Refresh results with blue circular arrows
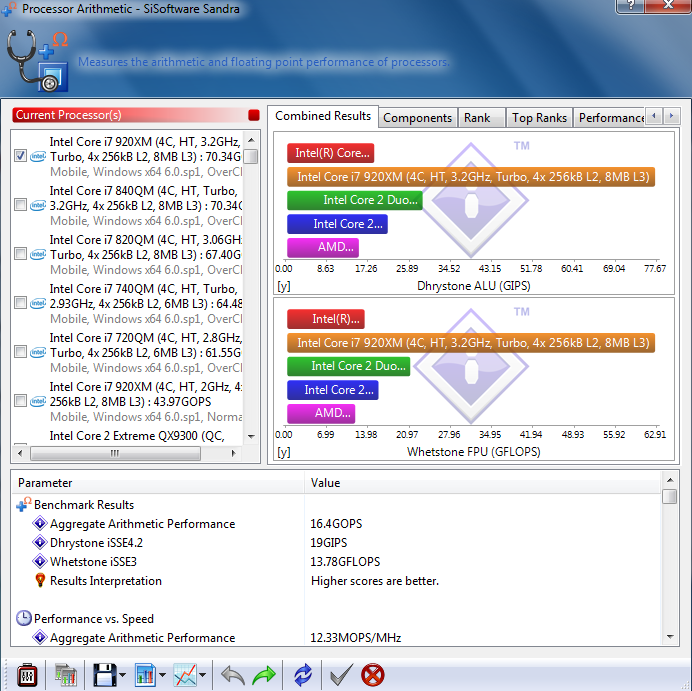 (303, 675)
